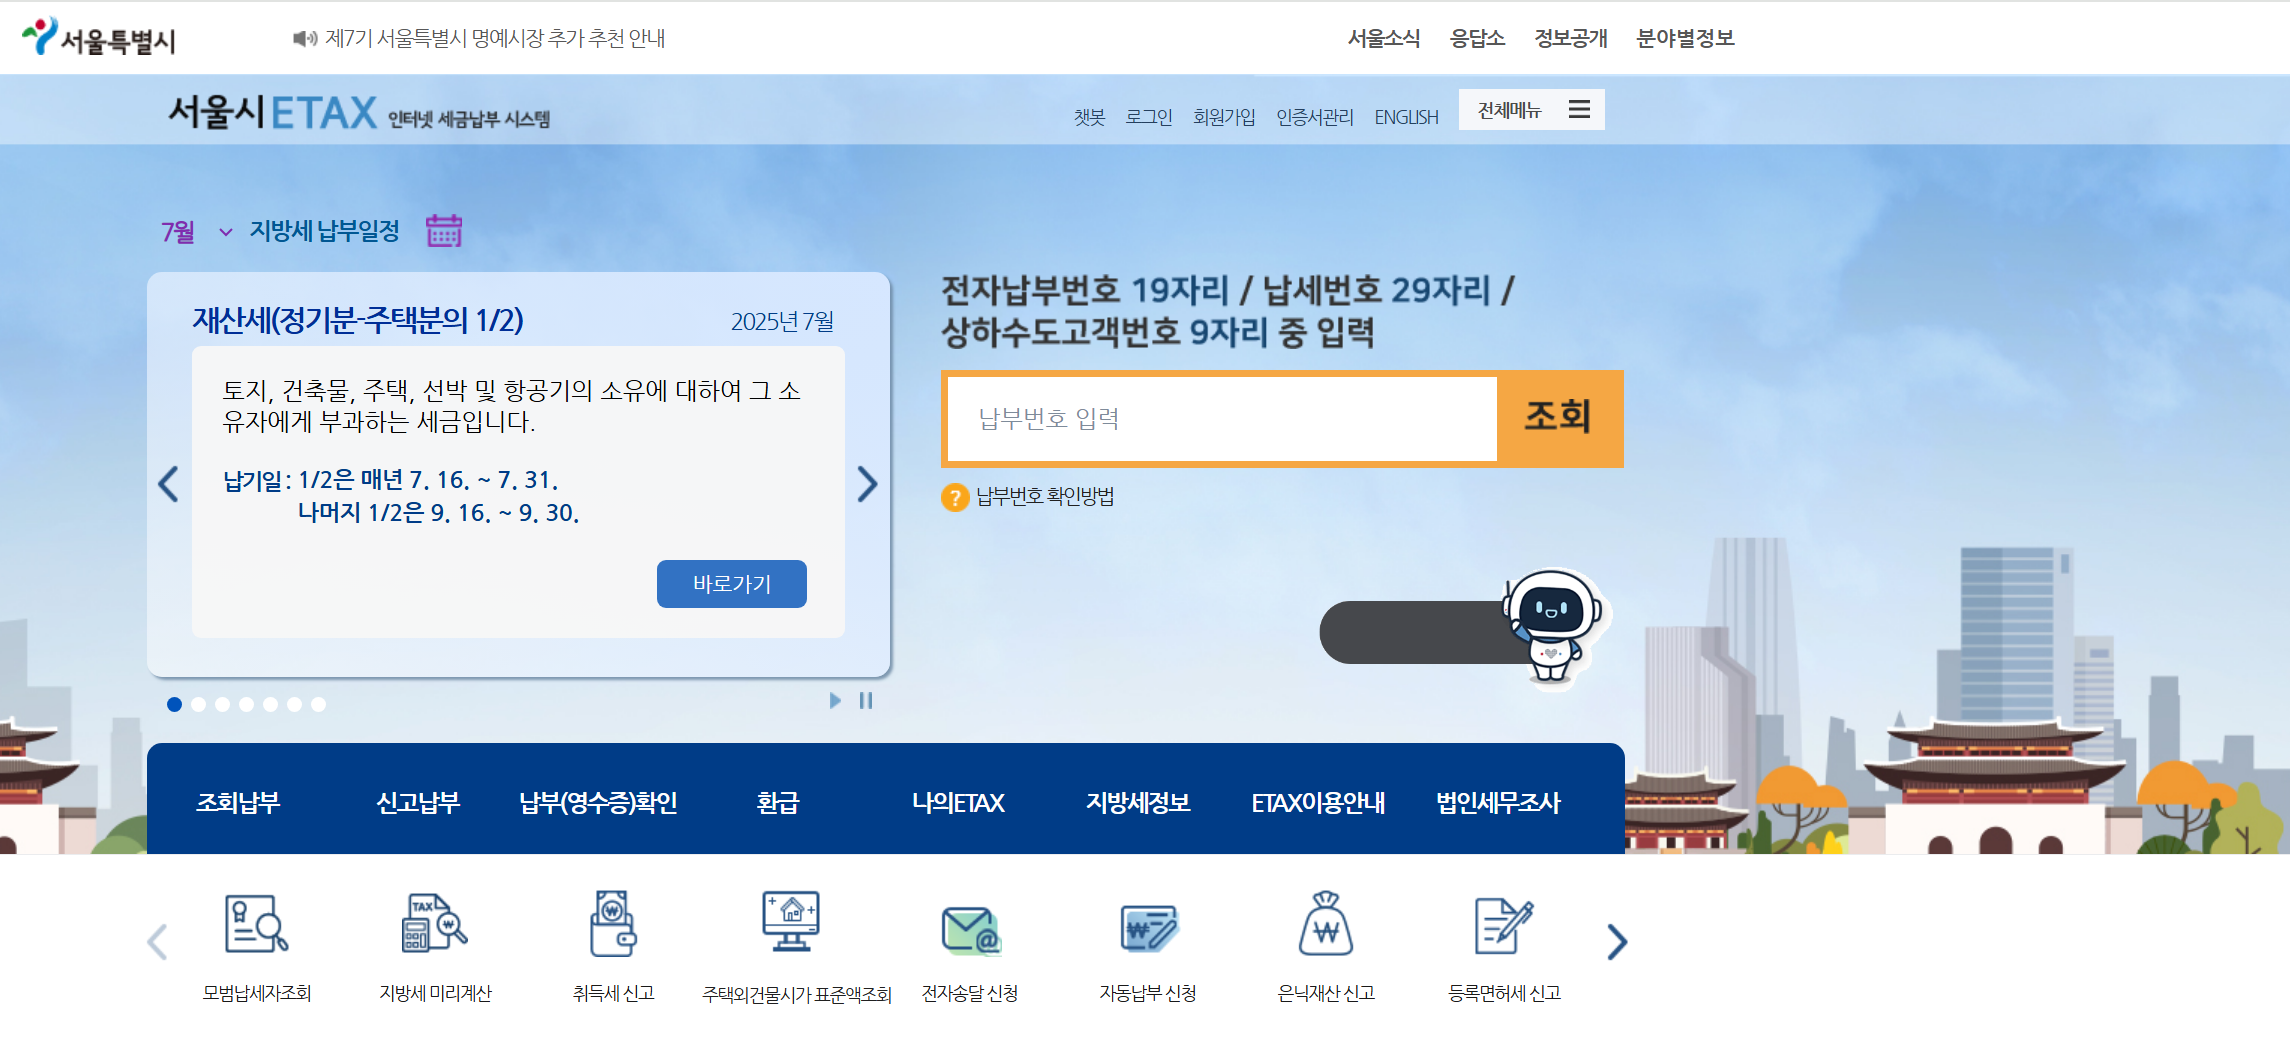
Task: Open the 주택외건물시가 표준액조회 monitor icon
Action: click(791, 922)
